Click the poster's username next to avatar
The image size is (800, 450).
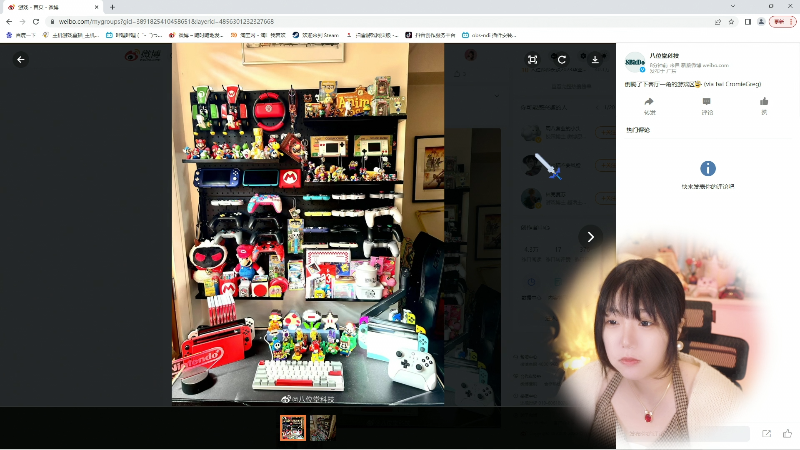click(x=664, y=55)
